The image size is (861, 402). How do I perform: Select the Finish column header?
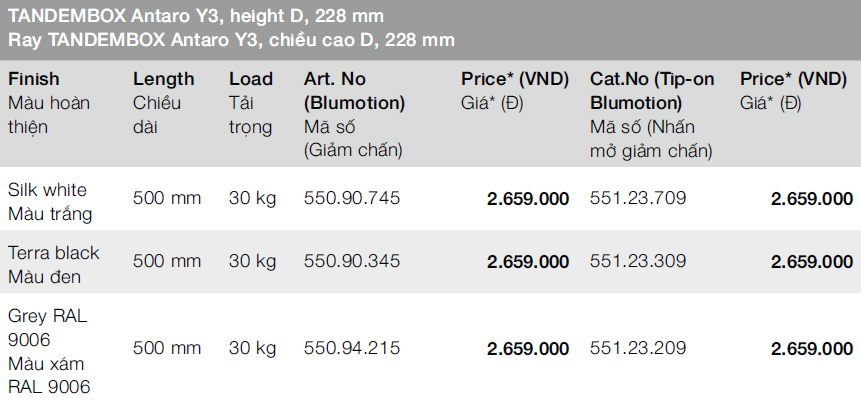(x=34, y=79)
